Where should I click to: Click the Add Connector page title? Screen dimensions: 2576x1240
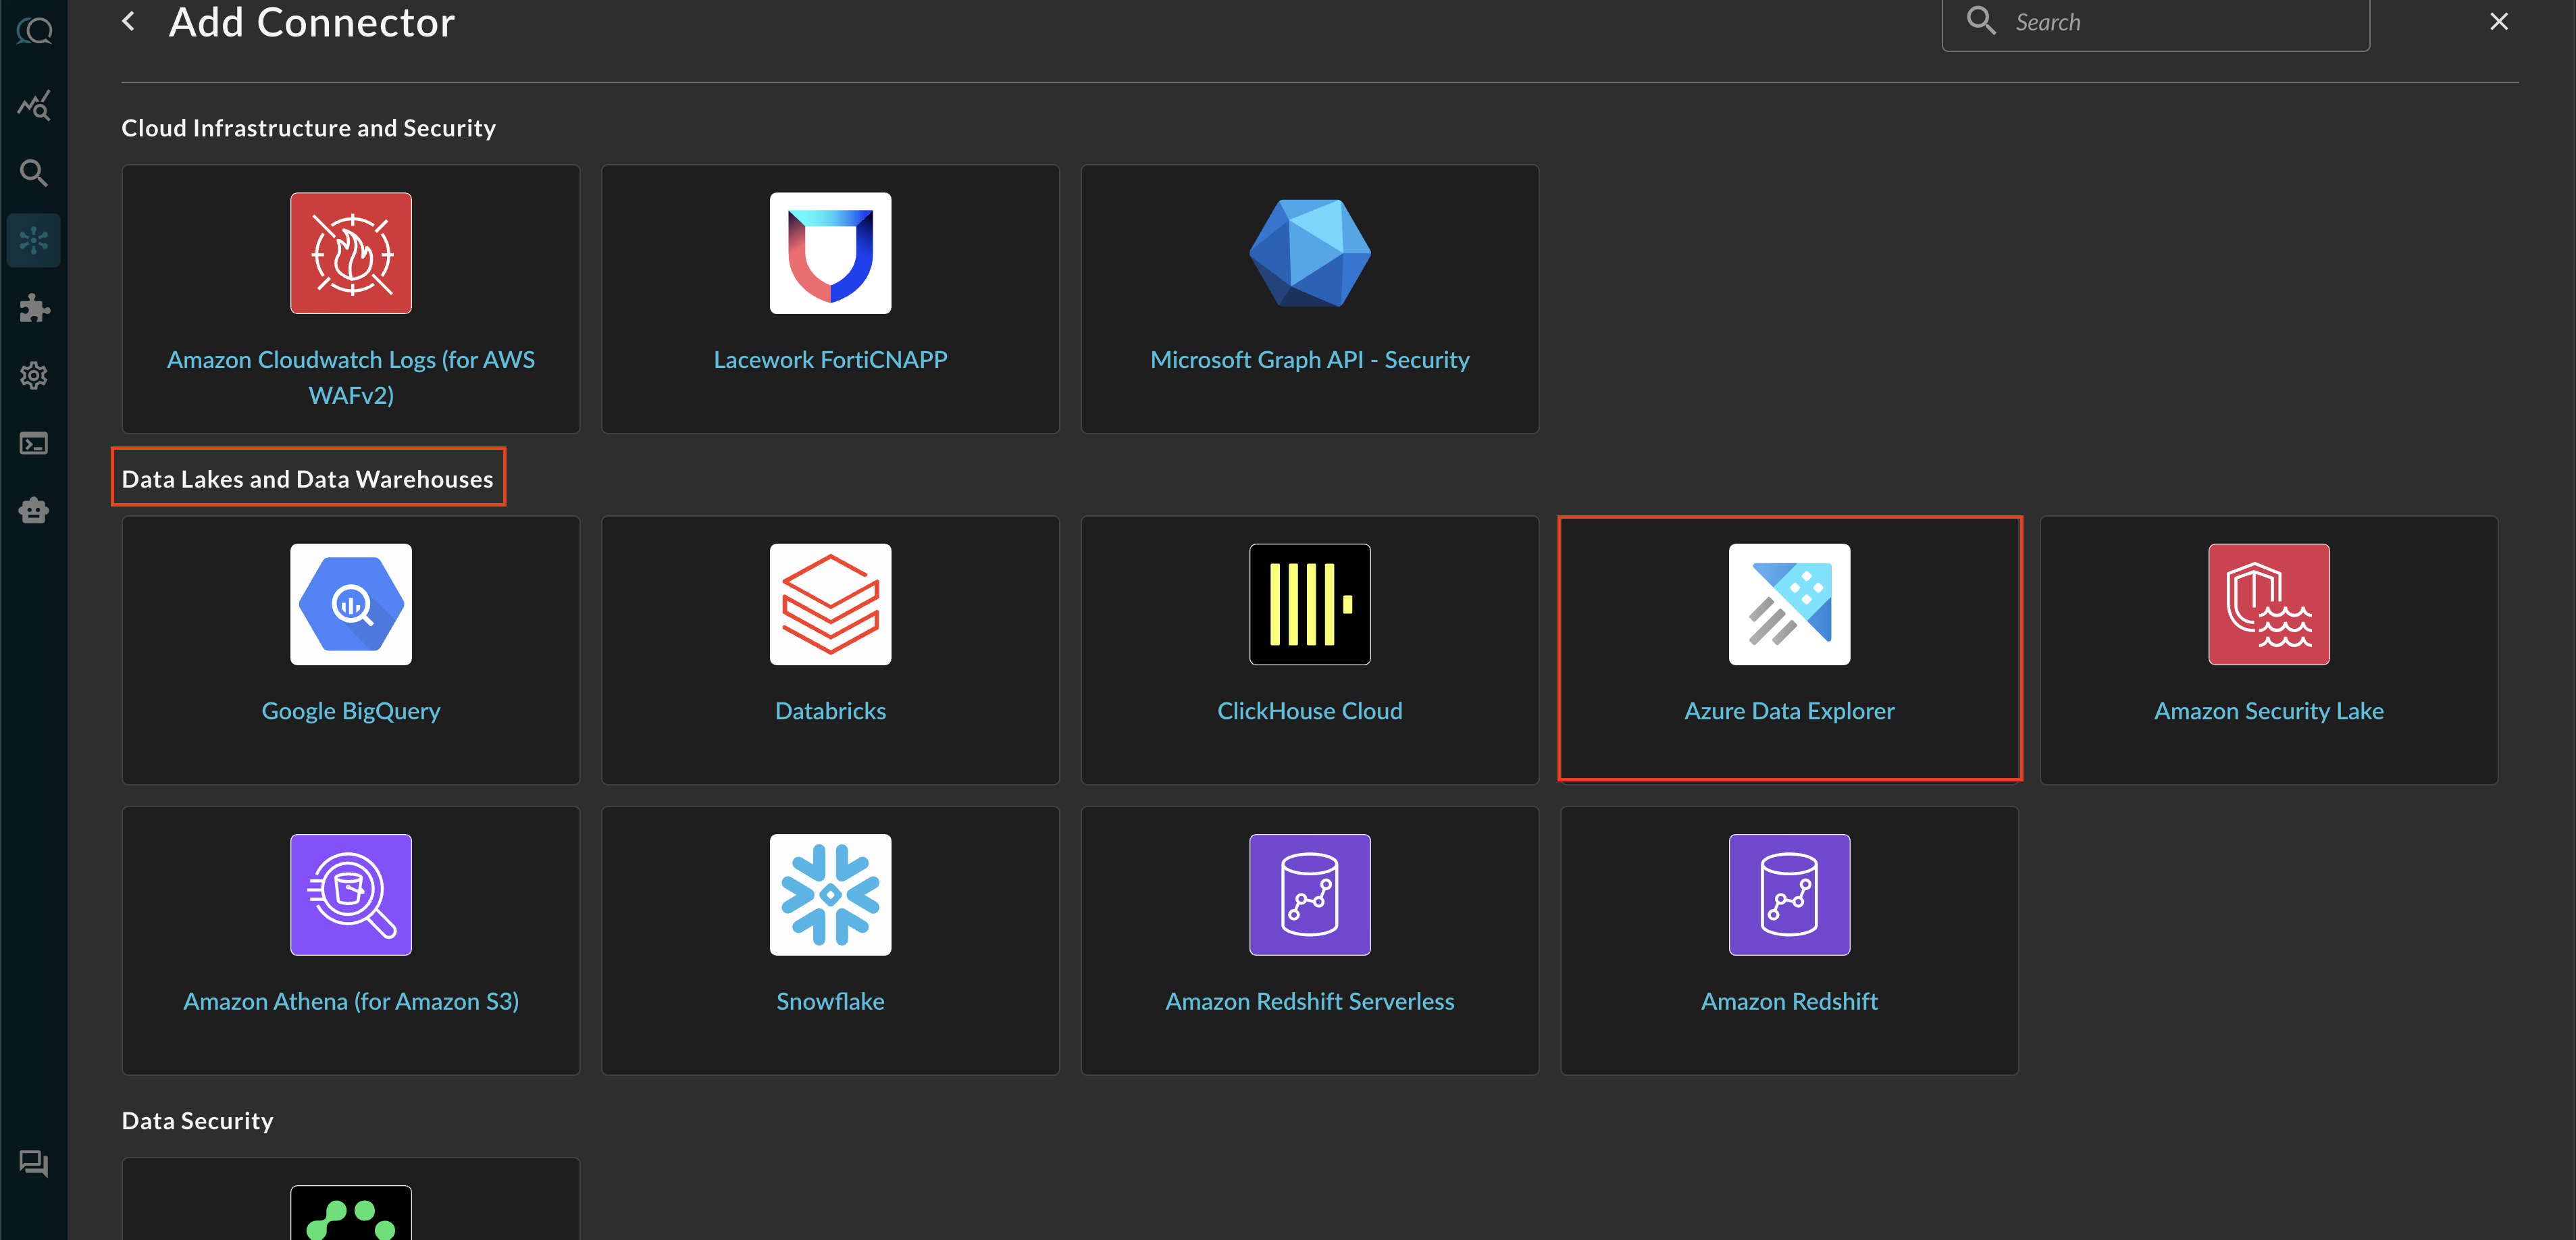(311, 22)
